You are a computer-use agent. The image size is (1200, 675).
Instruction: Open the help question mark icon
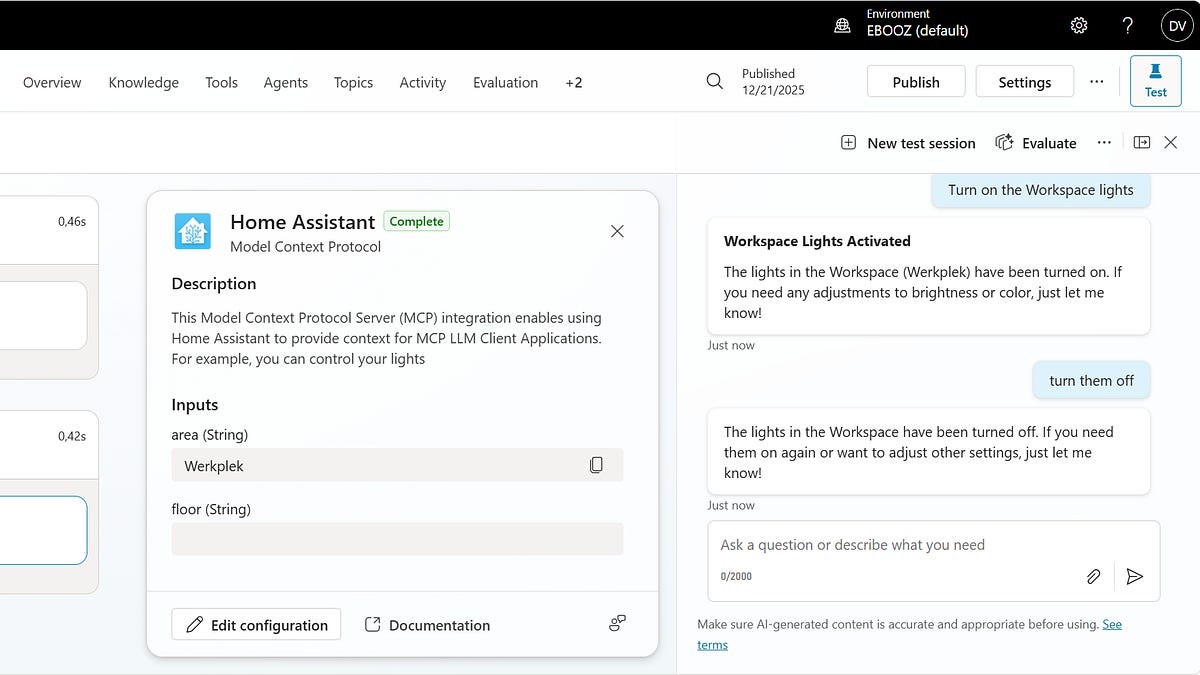[1127, 25]
